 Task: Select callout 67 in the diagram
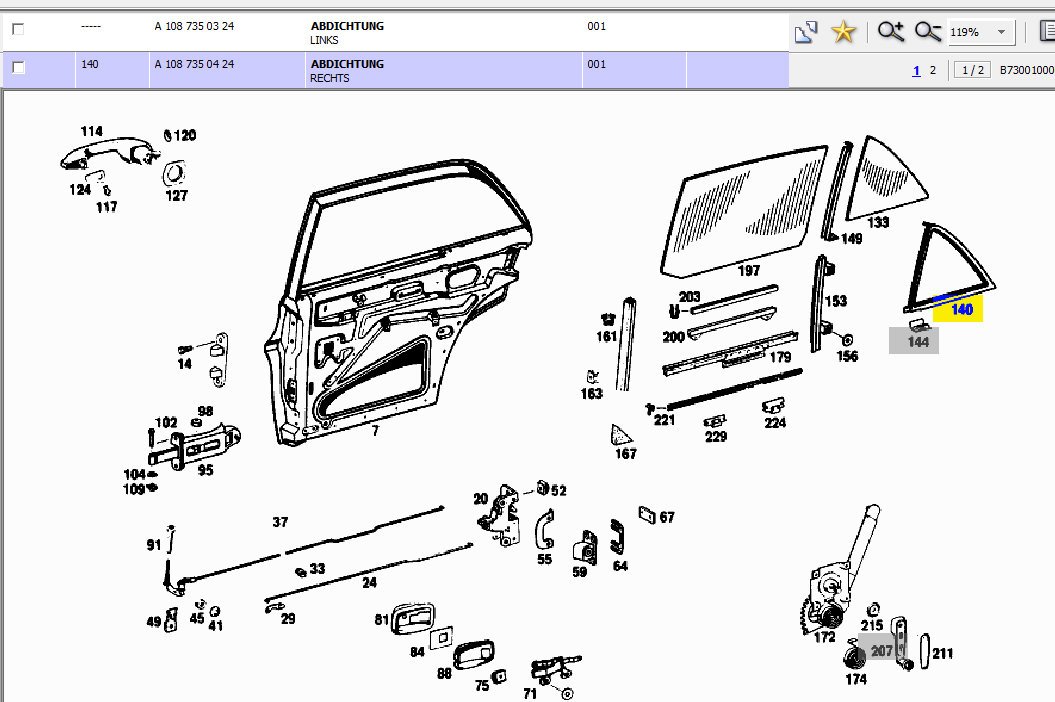coord(667,517)
